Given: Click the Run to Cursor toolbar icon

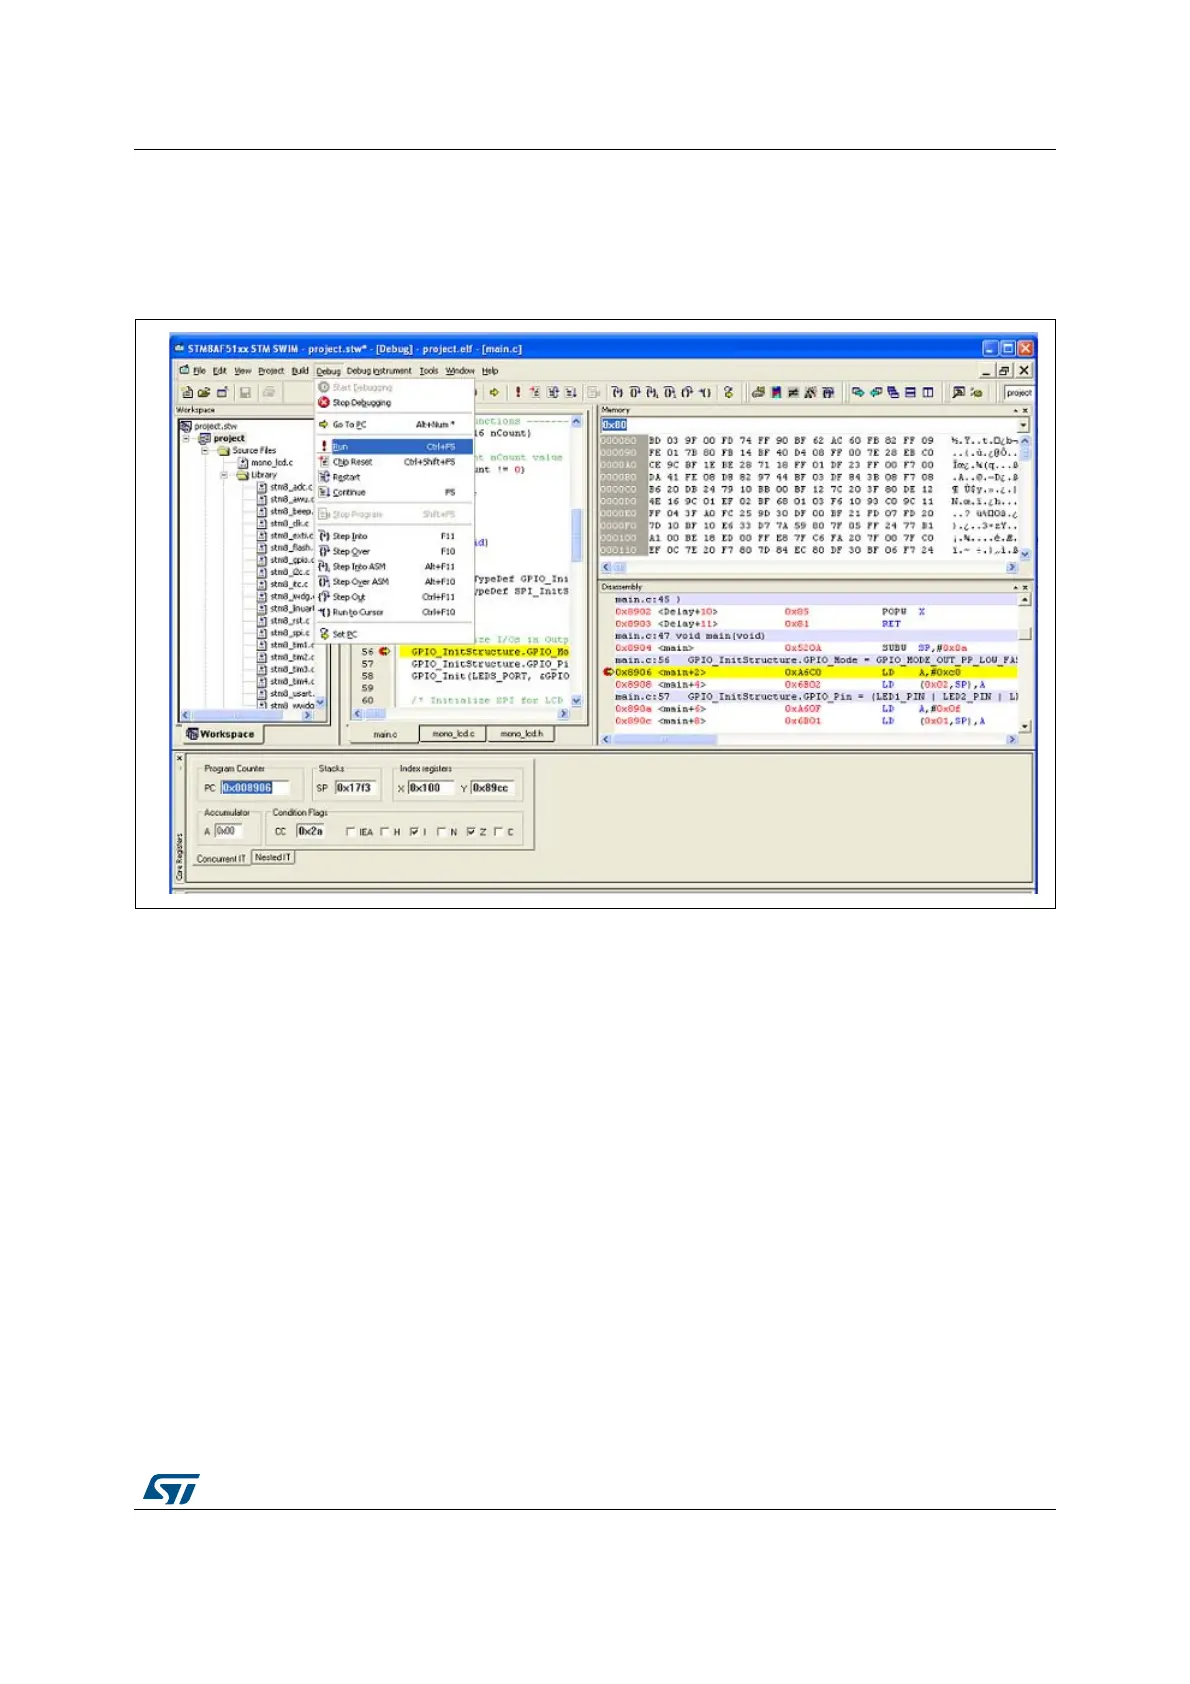Looking at the screenshot, I should [705, 393].
